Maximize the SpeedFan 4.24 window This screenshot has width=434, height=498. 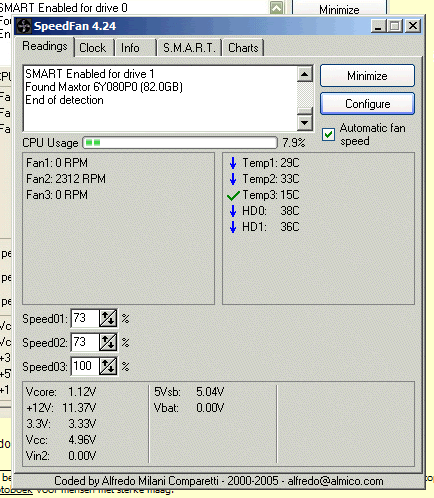[x=395, y=26]
